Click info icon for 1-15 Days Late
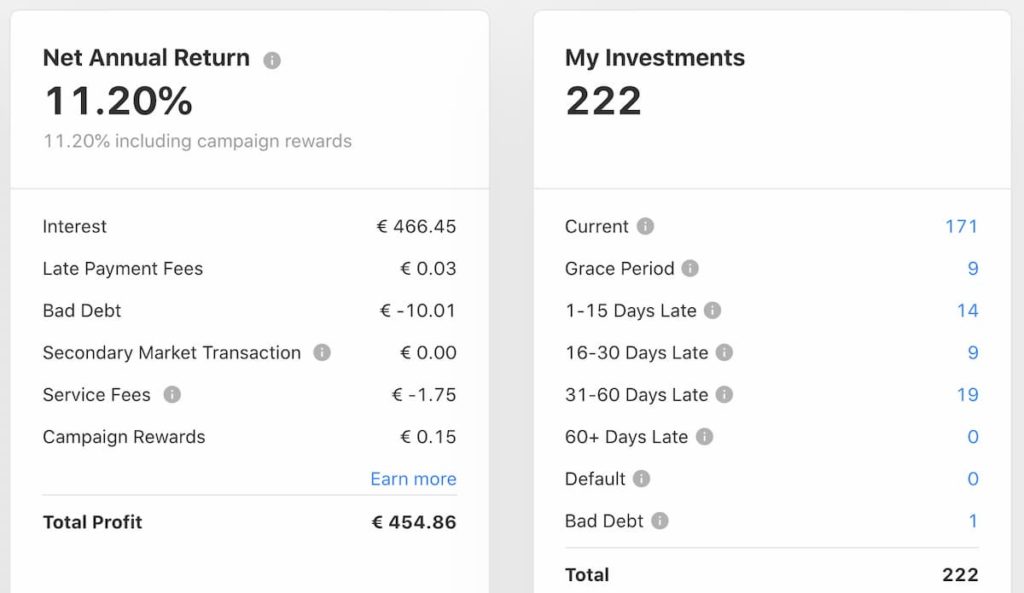 (712, 310)
